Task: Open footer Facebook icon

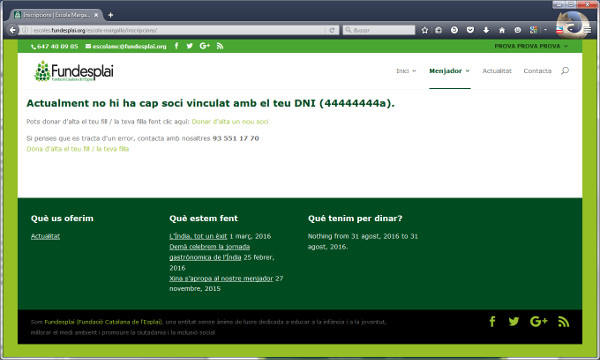Action: point(492,321)
